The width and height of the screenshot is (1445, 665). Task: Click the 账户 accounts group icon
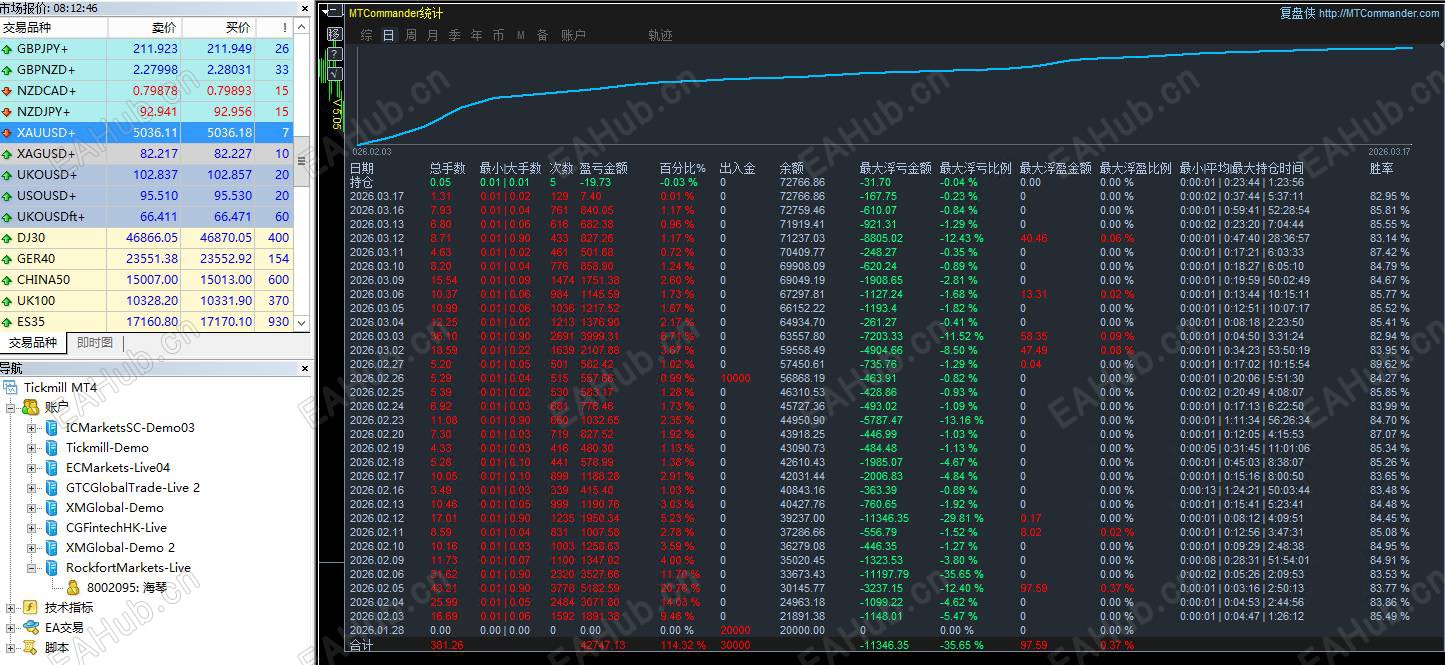click(x=31, y=407)
